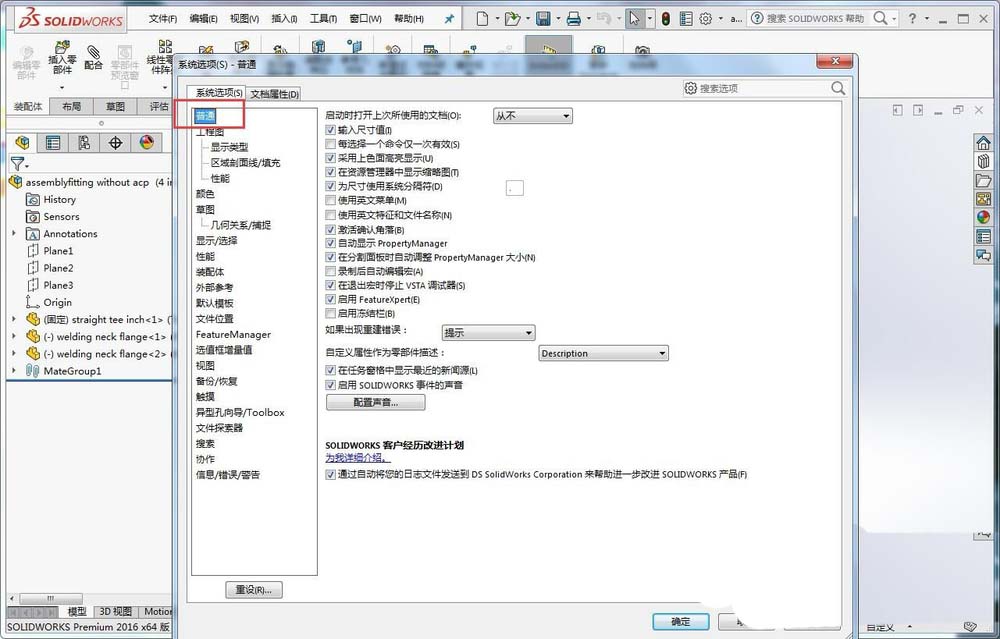
Task: Select 颜色 in options list
Action: pyautogui.click(x=205, y=194)
